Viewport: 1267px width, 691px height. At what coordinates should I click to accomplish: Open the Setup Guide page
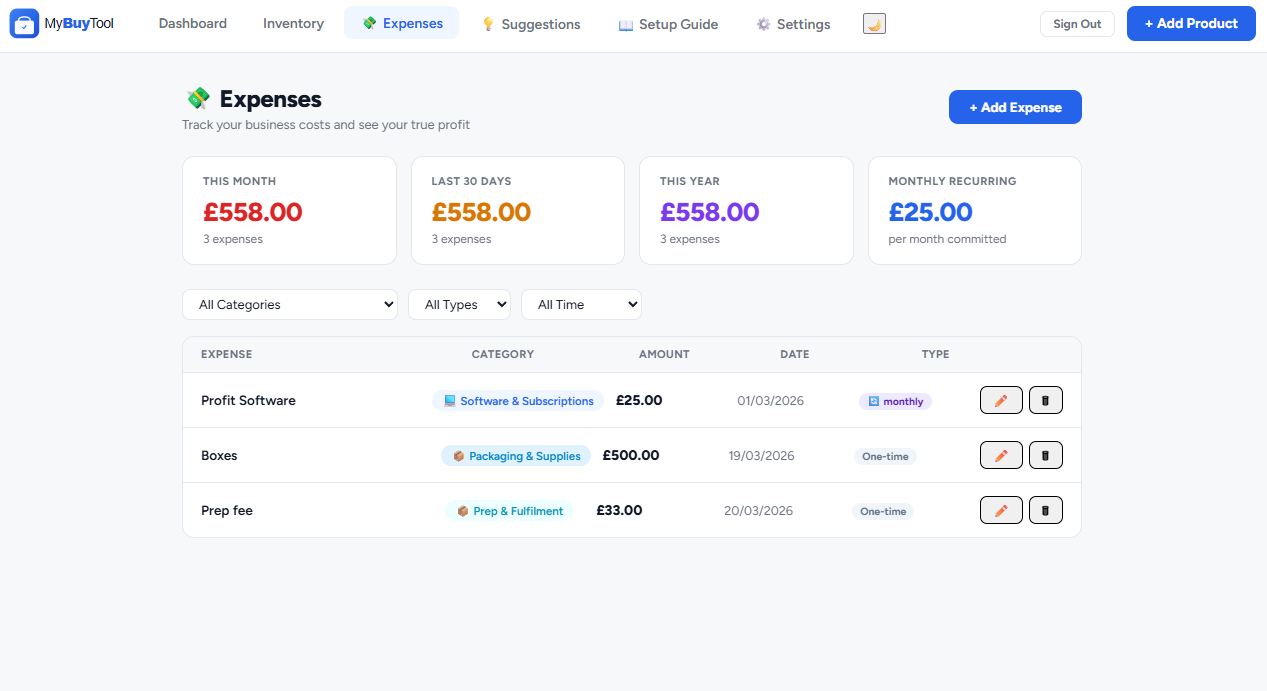pos(668,23)
